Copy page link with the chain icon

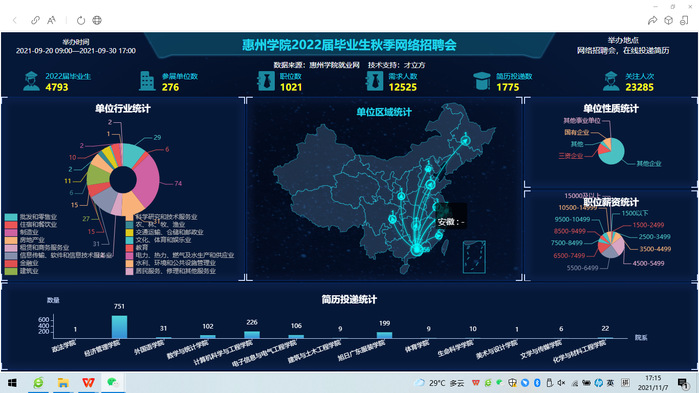(35, 20)
